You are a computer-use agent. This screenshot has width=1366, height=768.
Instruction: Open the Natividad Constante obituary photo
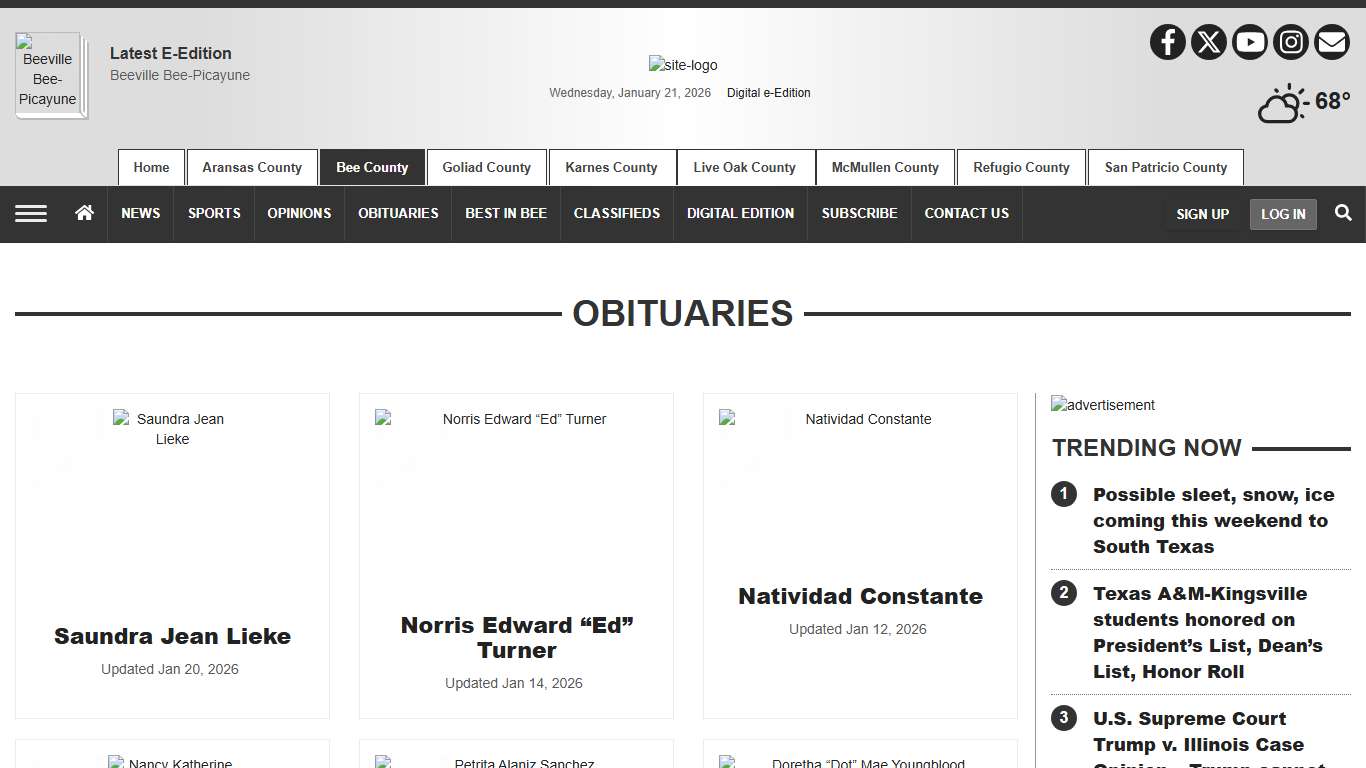pos(859,419)
